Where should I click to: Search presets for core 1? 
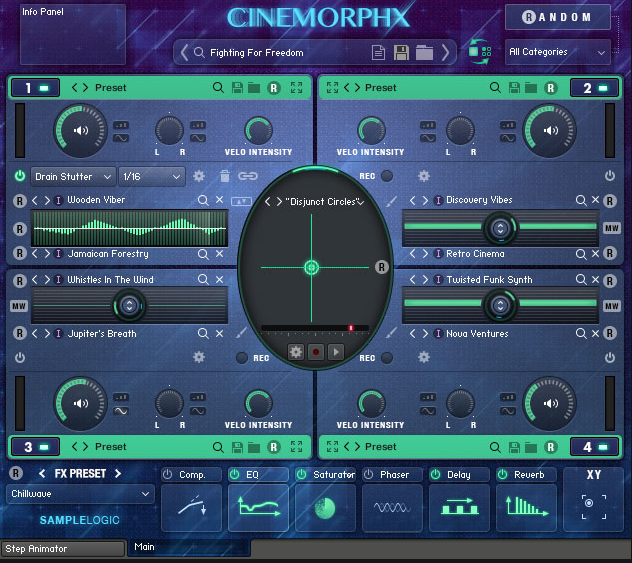218,87
